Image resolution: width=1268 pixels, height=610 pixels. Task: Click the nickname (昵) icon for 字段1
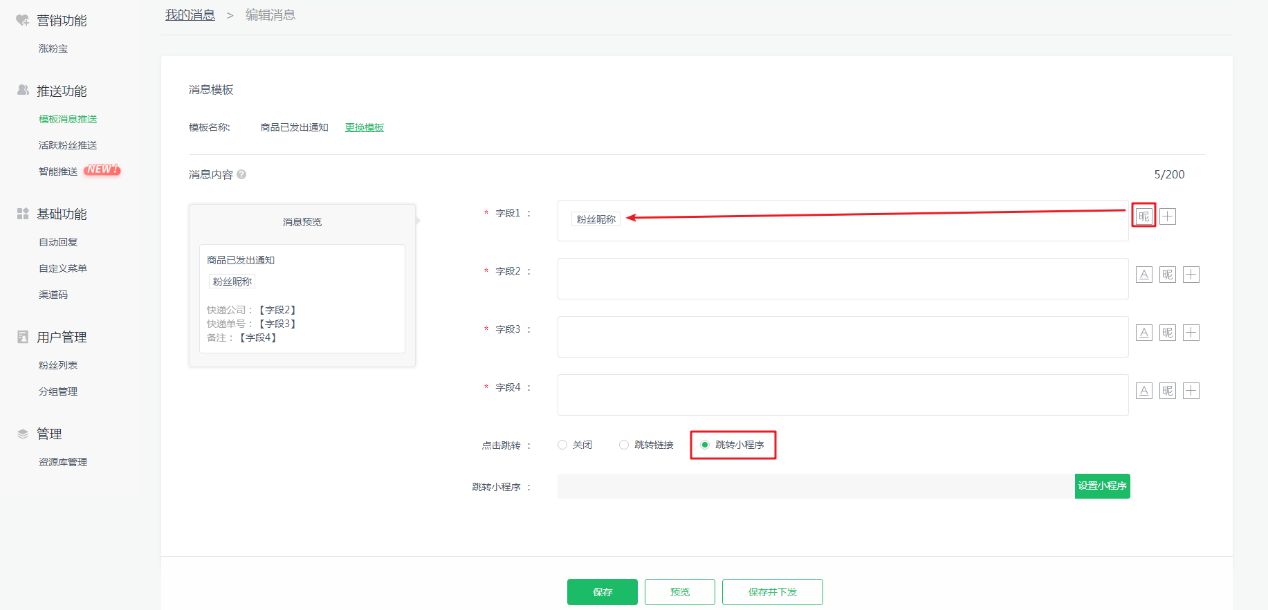point(1144,216)
